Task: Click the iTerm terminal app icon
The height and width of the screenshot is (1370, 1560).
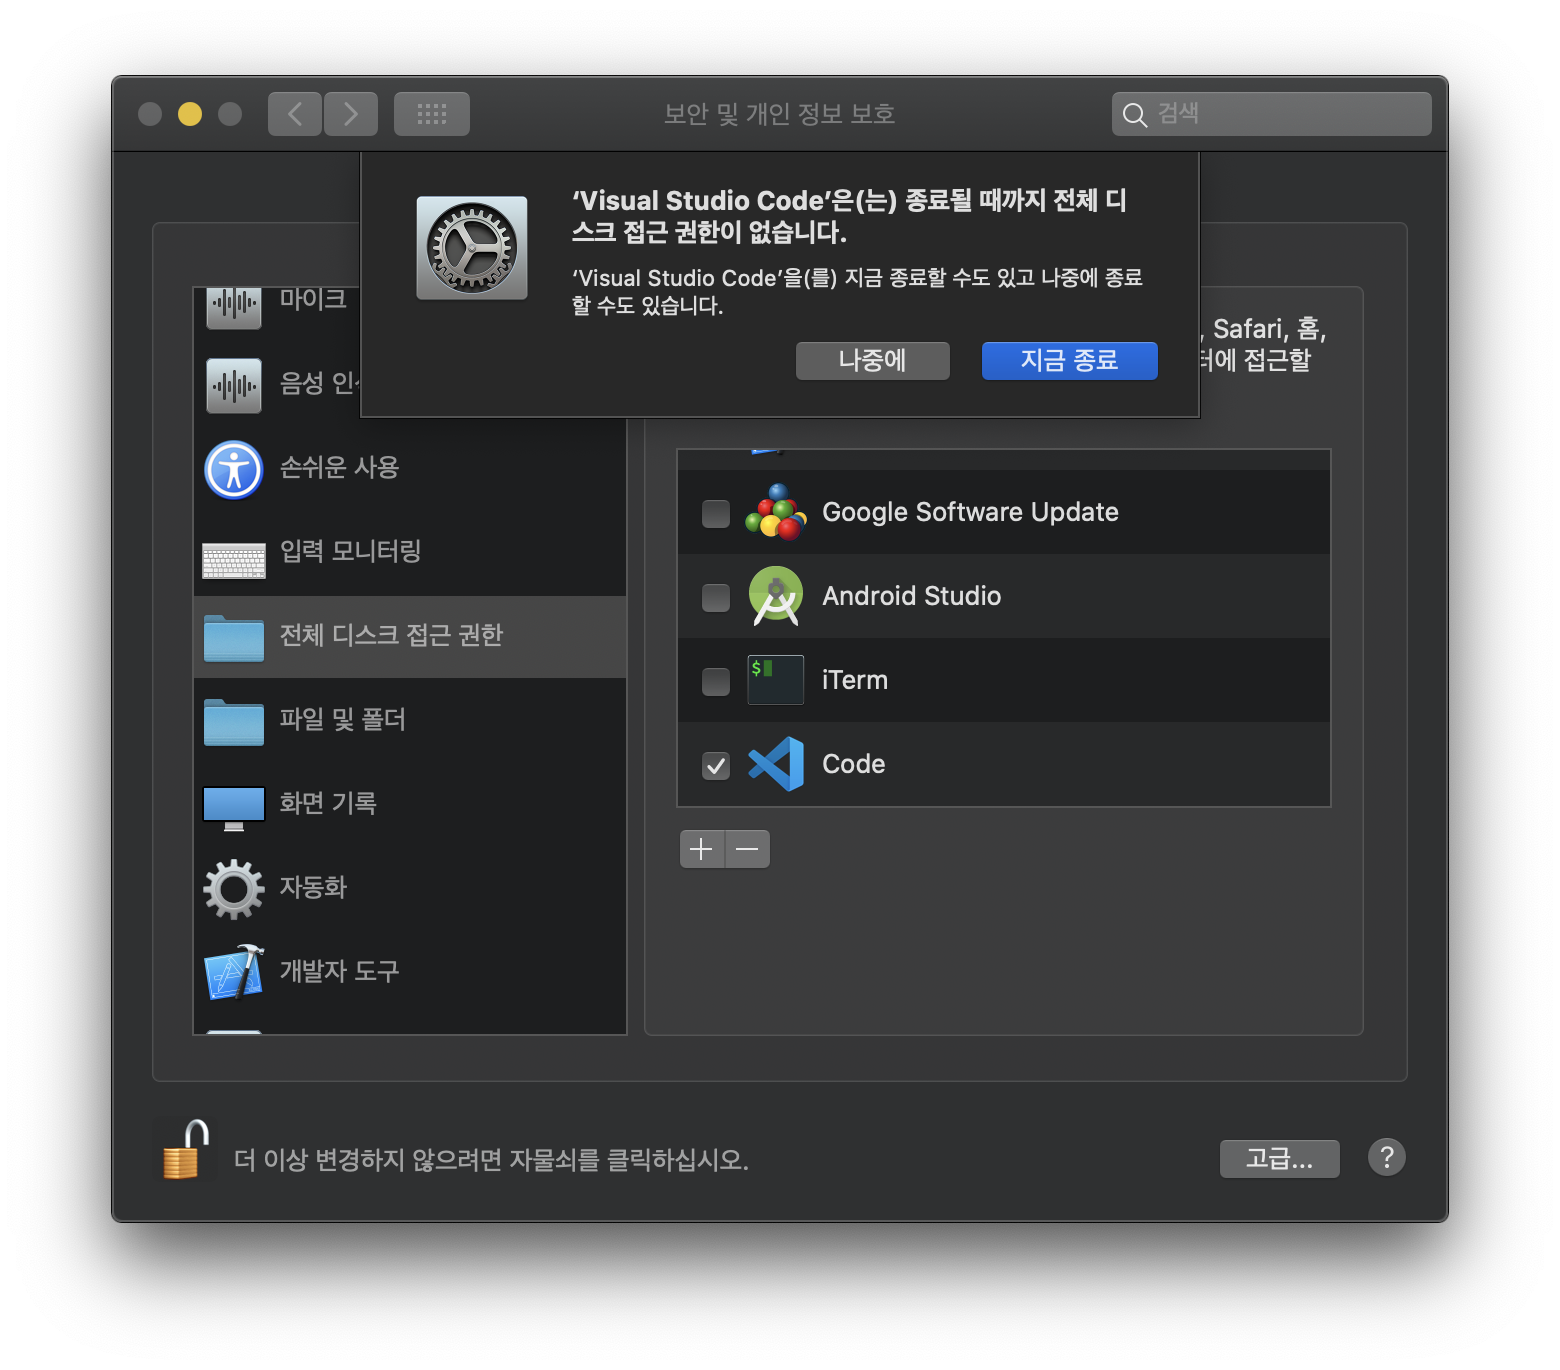Action: pyautogui.click(x=776, y=680)
